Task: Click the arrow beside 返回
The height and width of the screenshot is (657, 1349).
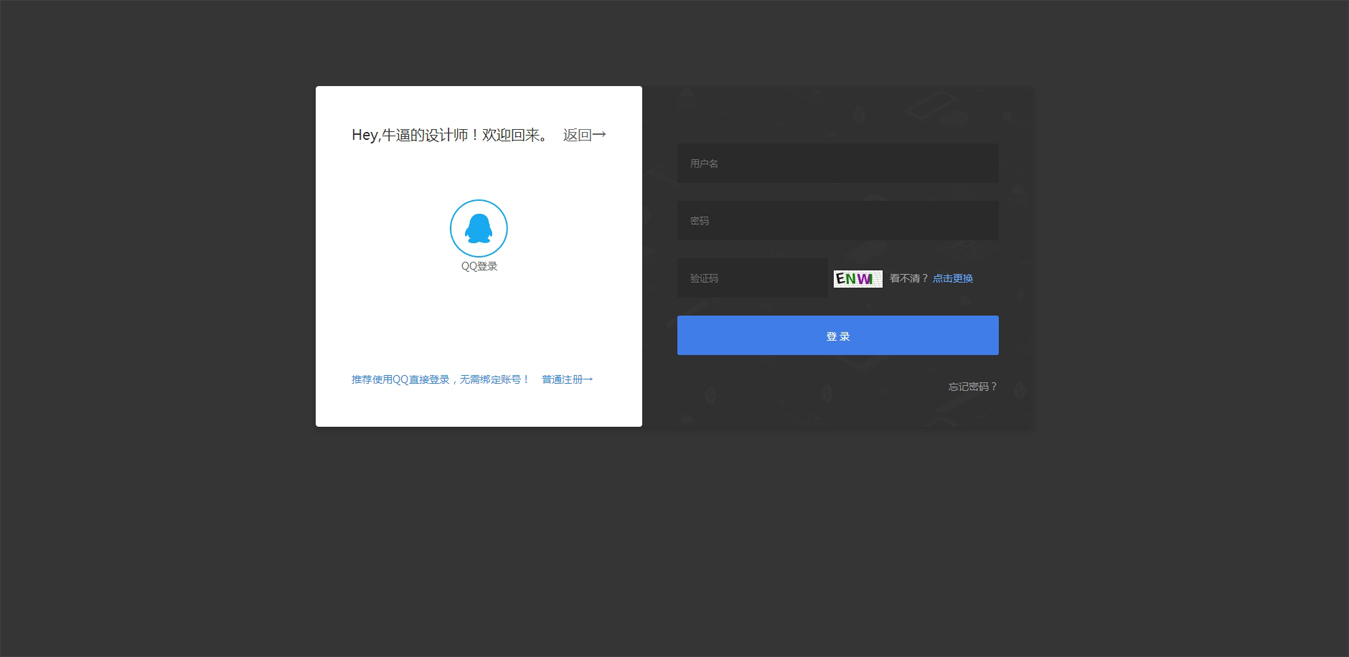Action: coord(600,135)
